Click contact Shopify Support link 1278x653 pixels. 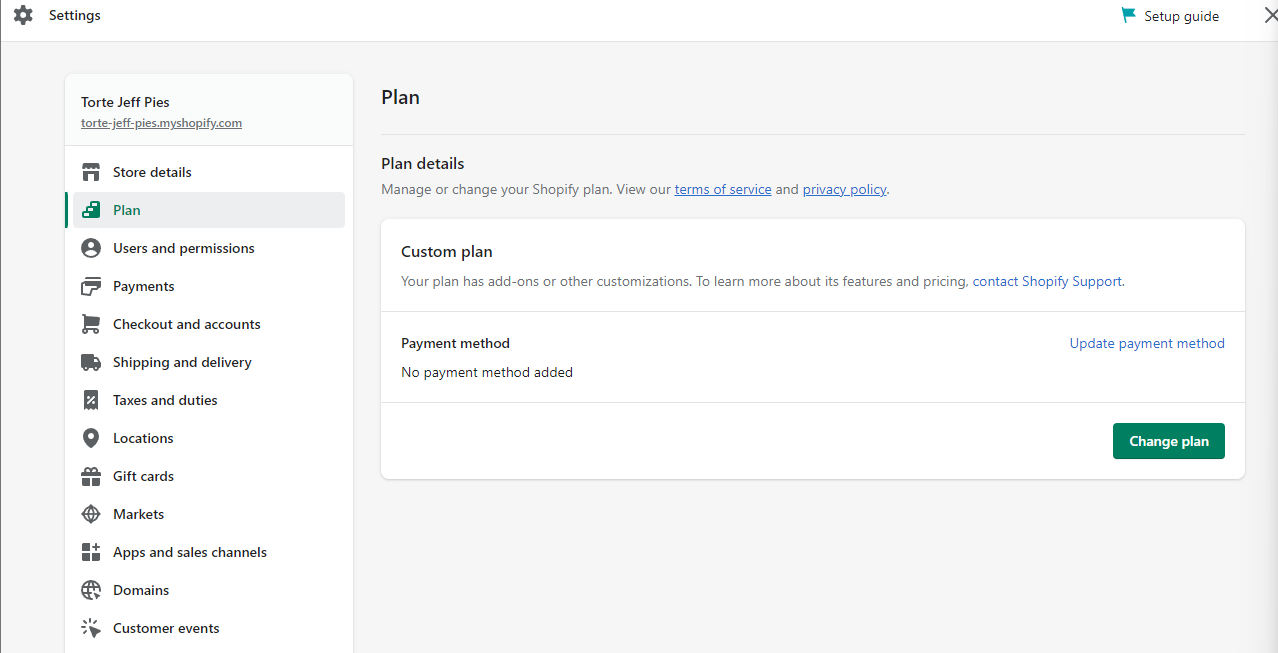(x=1047, y=281)
